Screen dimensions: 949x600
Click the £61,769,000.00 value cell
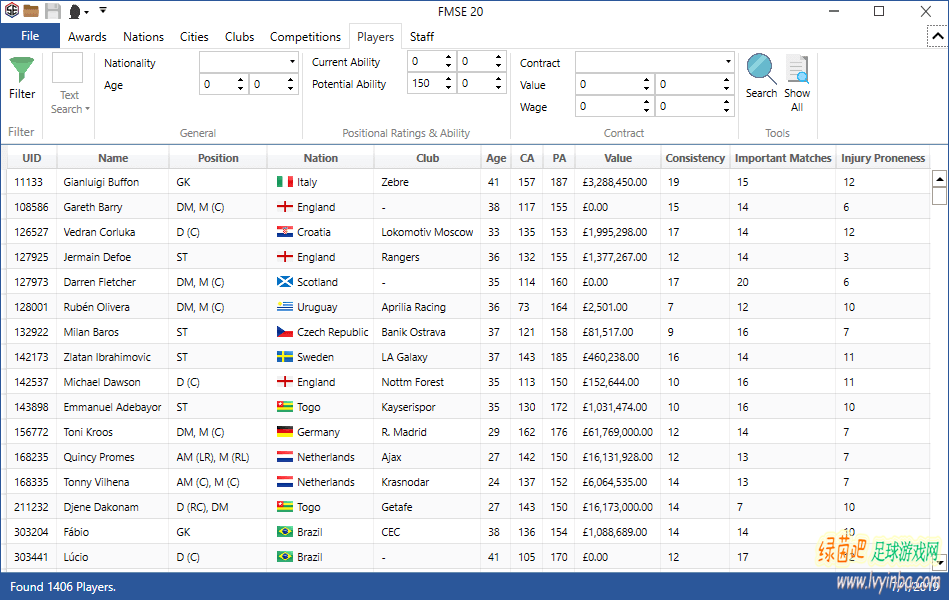[618, 432]
